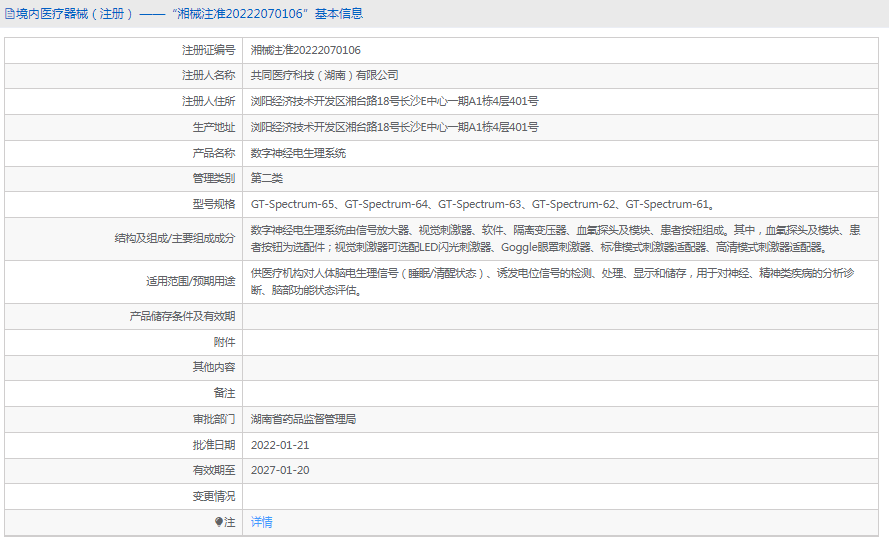The image size is (889, 545).
Task: Select the 第二类 category value
Action: pyautogui.click(x=266, y=179)
